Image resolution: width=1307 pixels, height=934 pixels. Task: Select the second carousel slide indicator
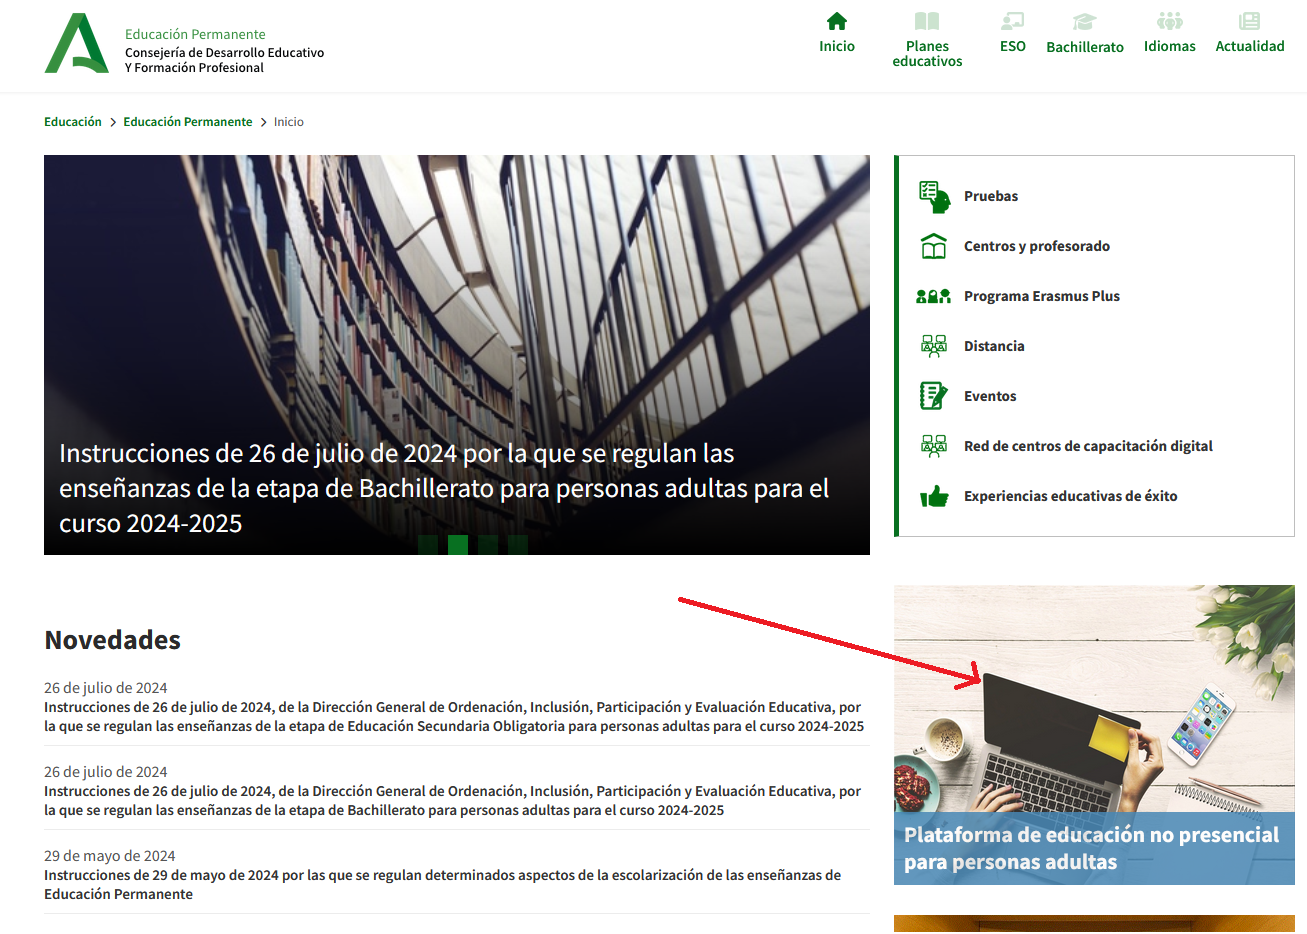(x=458, y=545)
